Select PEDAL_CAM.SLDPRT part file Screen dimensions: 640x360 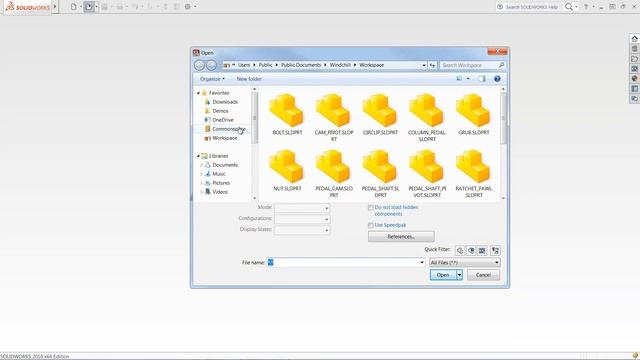(333, 173)
